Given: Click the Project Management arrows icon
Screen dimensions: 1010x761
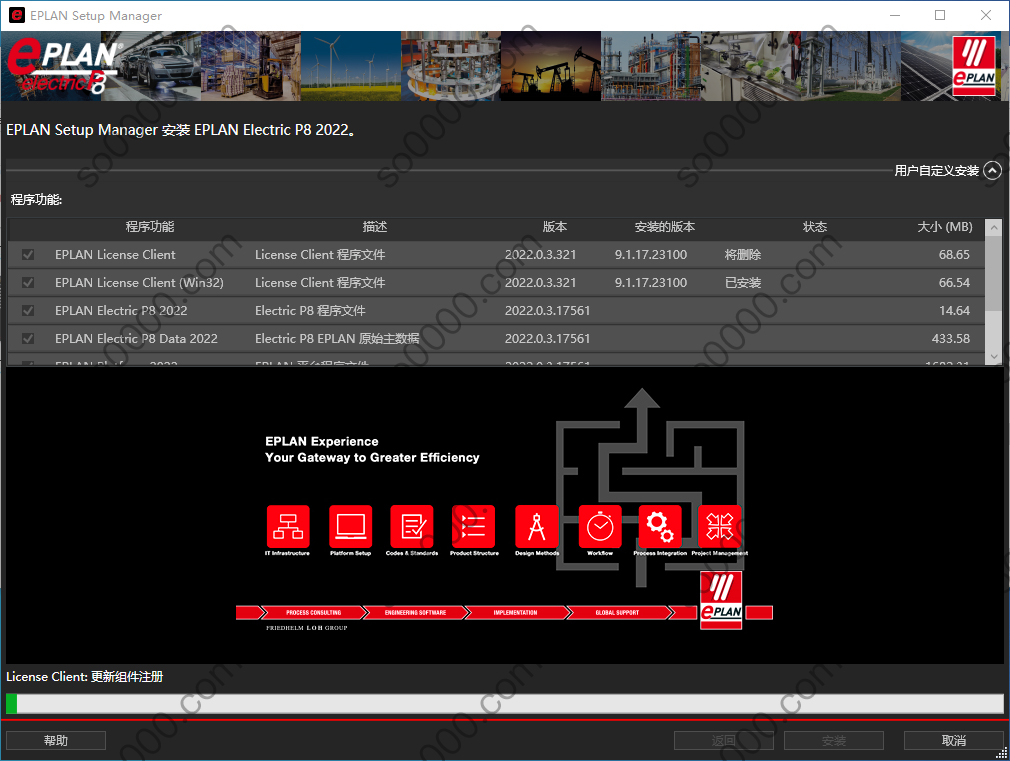Looking at the screenshot, I should pos(719,526).
